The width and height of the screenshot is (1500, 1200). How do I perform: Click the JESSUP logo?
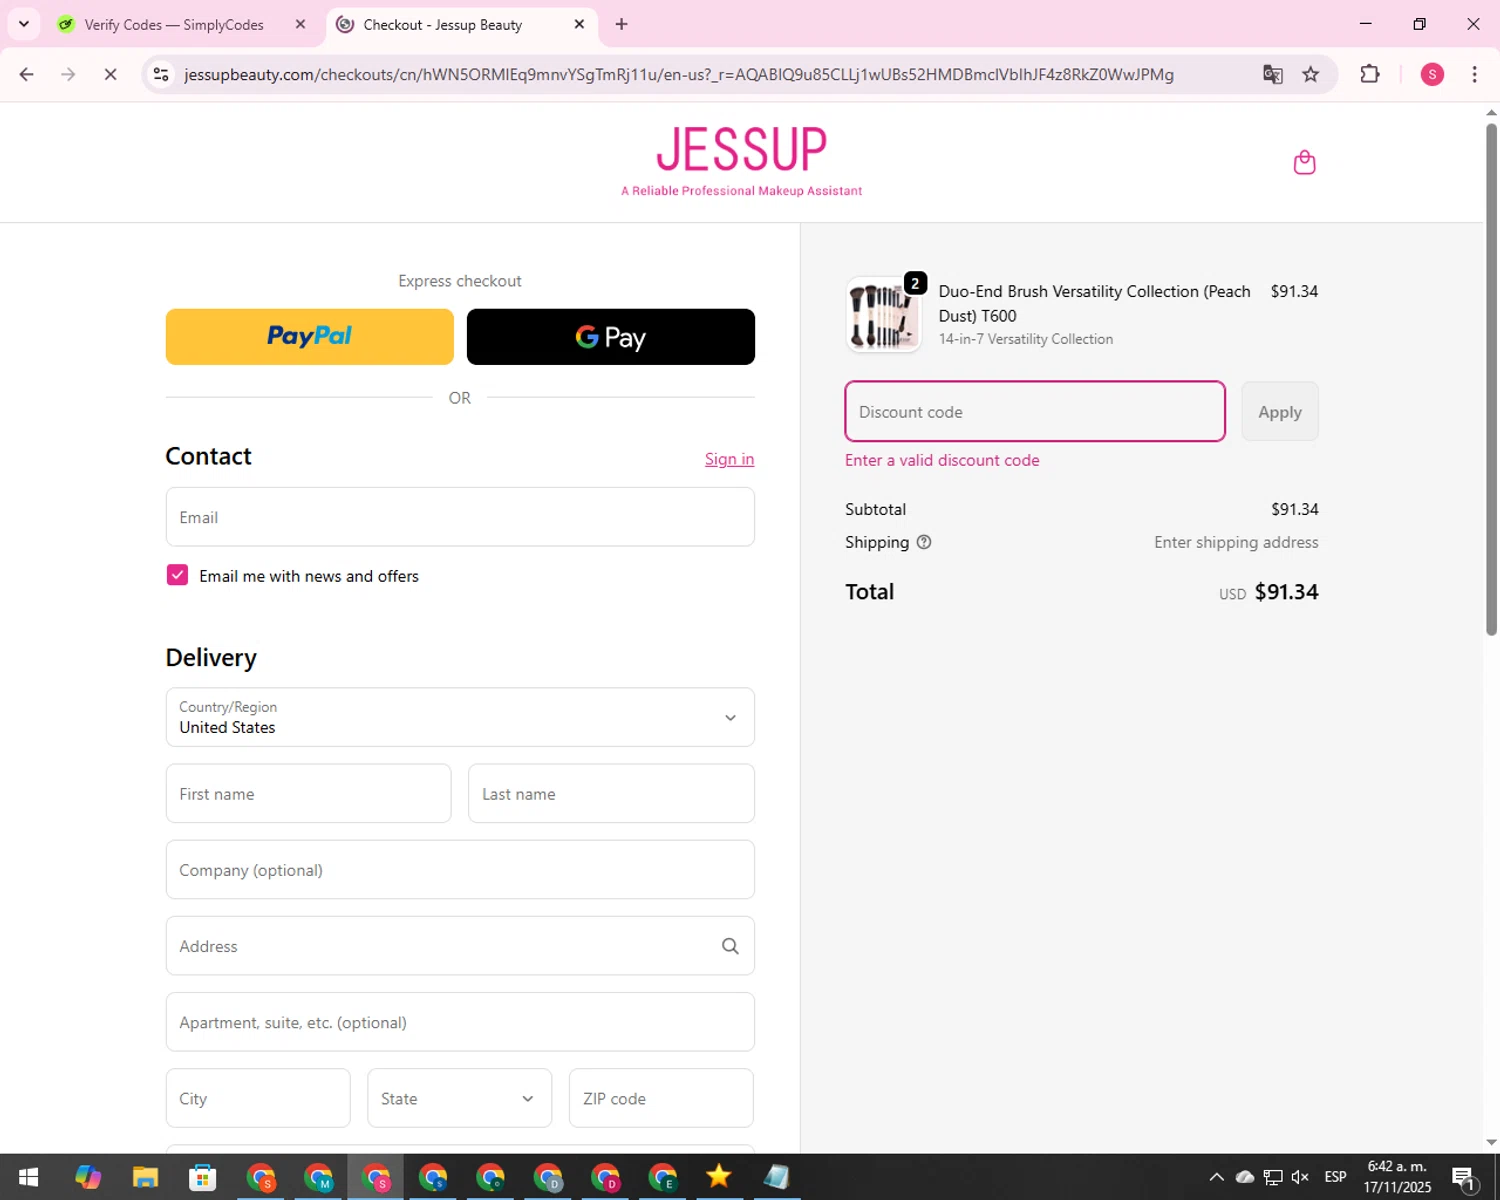[742, 160]
